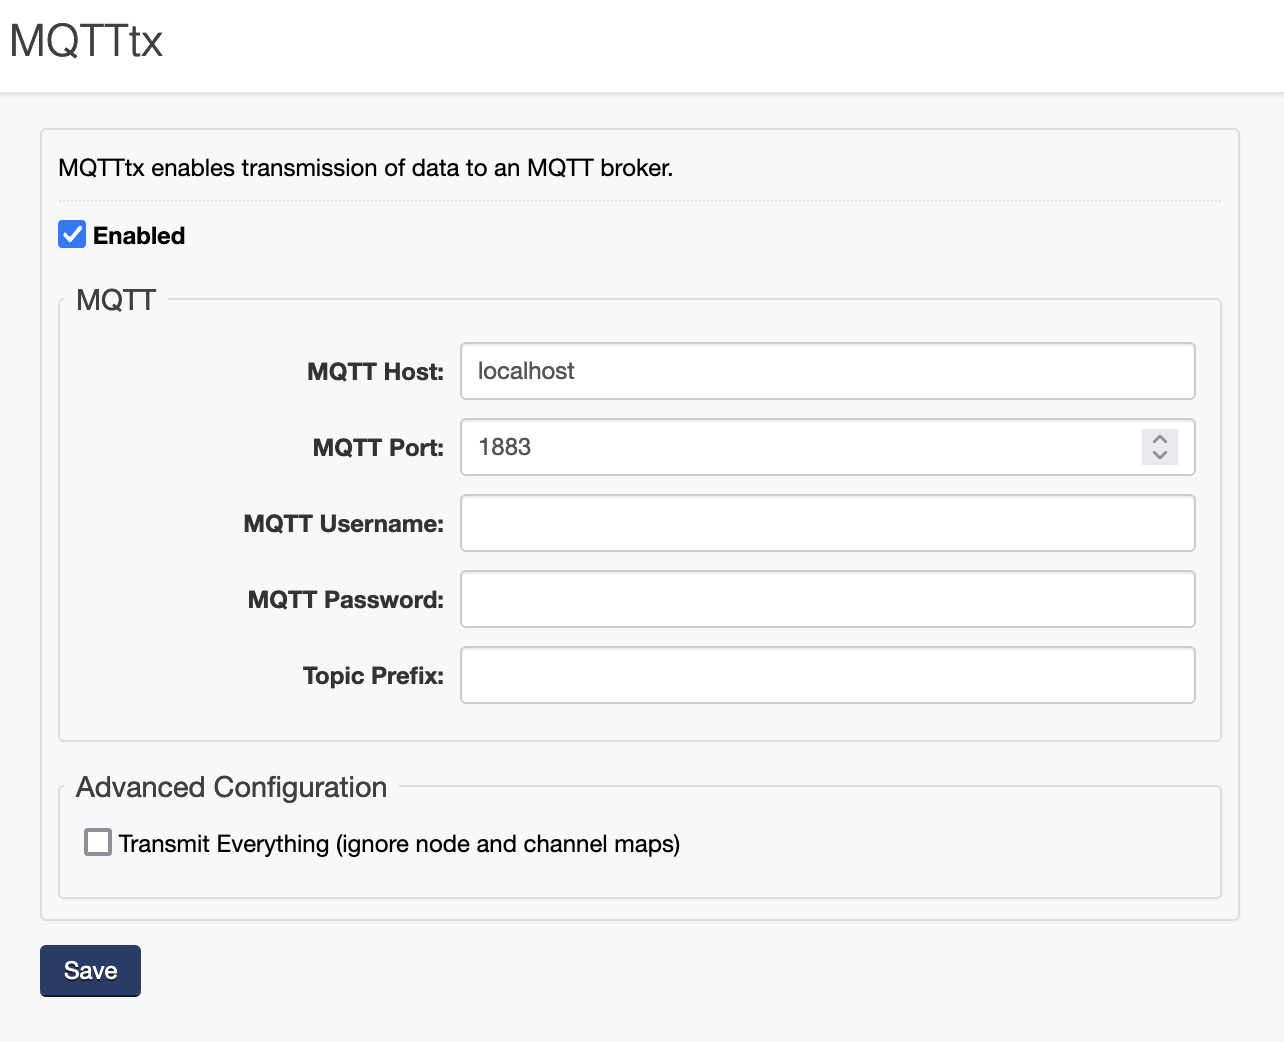Click the Transmit Everything label text
This screenshot has height=1042, width=1284.
[399, 844]
